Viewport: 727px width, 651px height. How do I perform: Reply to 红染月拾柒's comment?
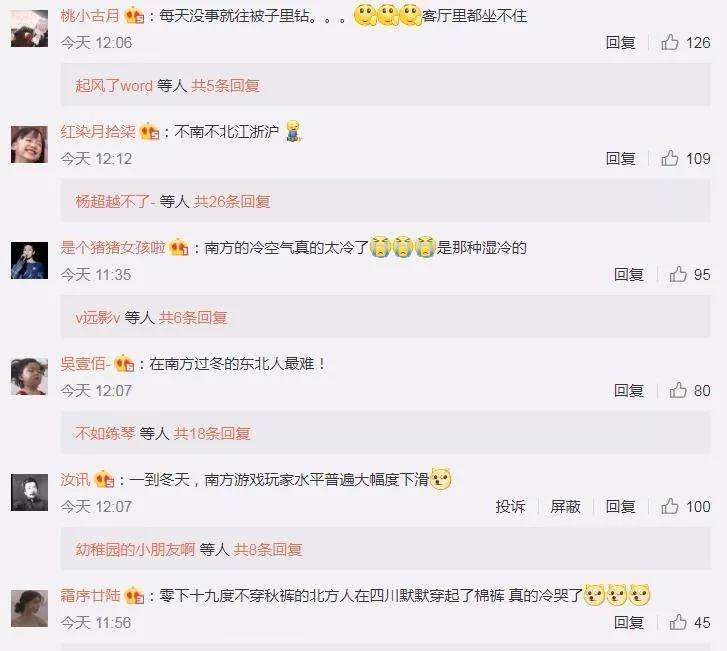(620, 159)
